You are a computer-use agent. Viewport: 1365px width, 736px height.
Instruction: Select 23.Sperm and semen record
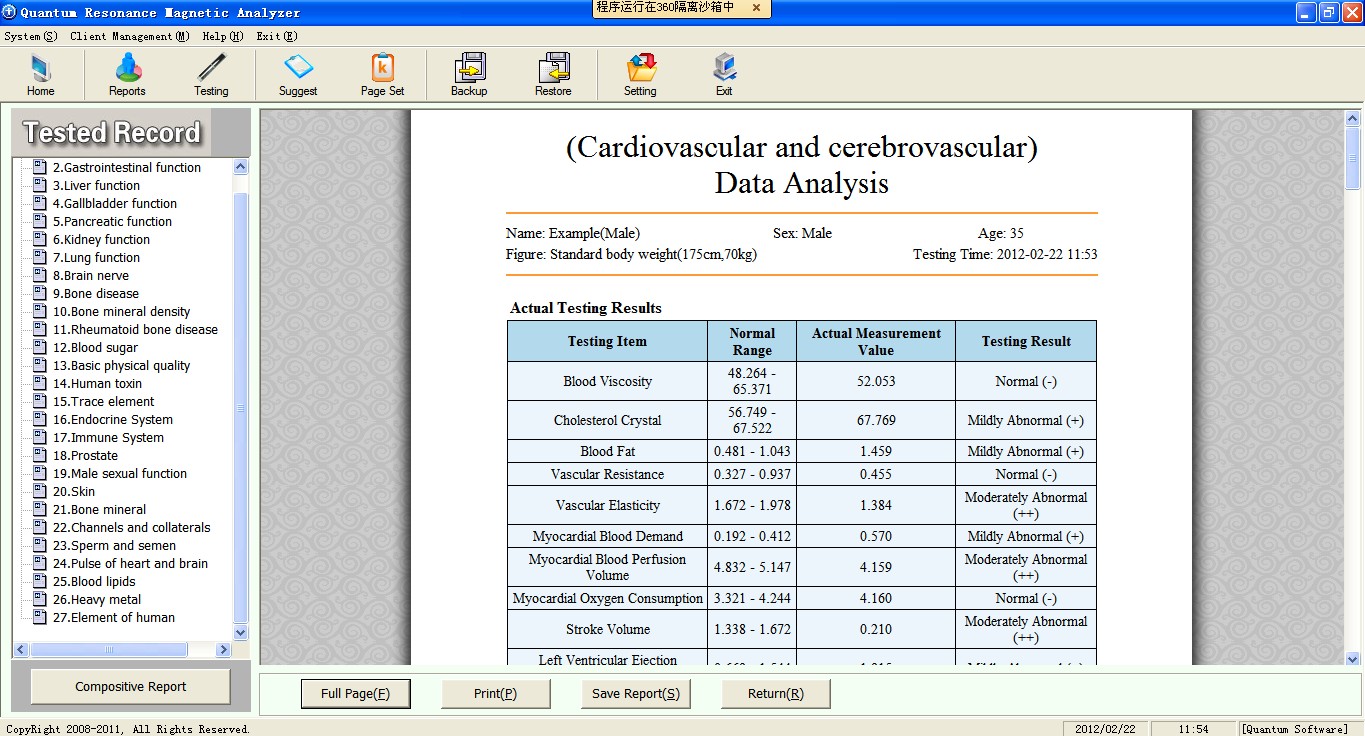(114, 545)
